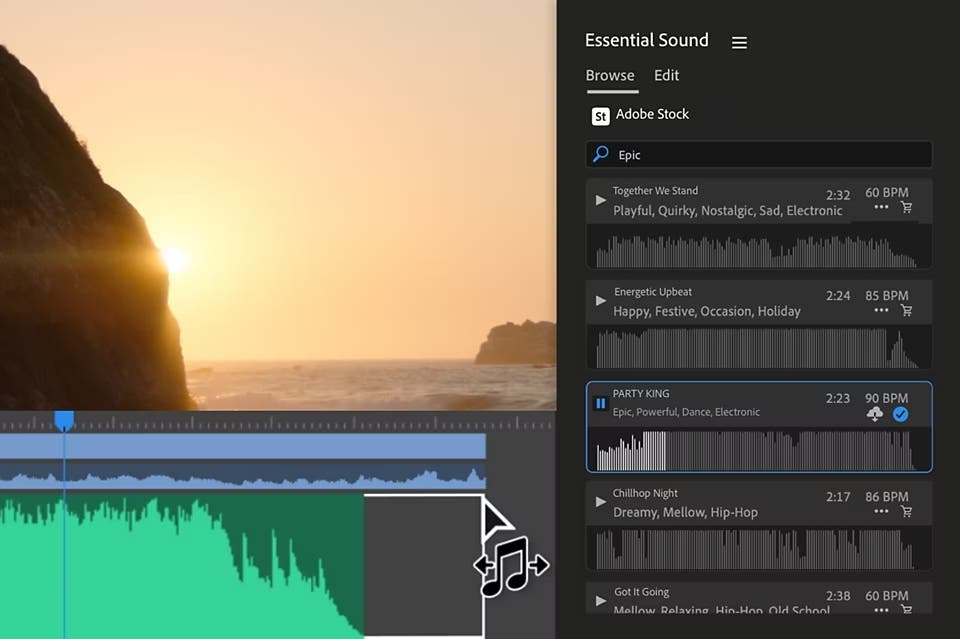Purchase Got It Going with the cart button
The image size is (960, 639).
[x=907, y=611]
